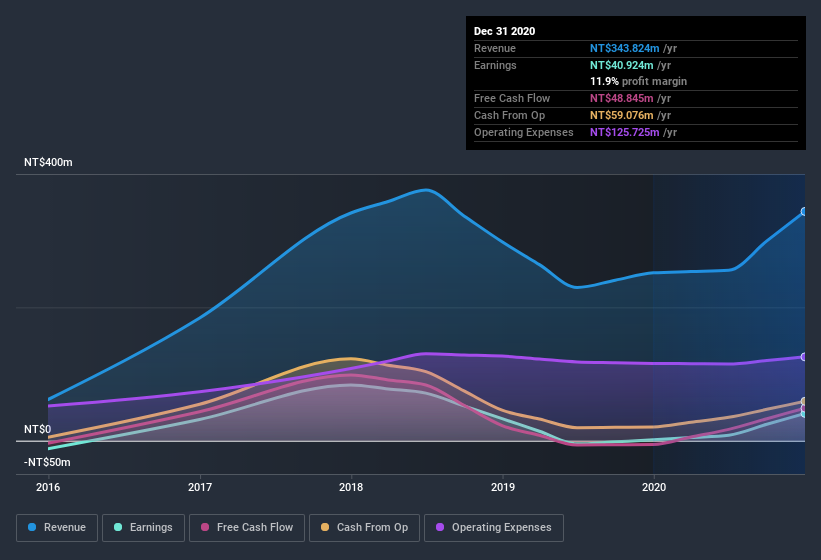
Task: Click the Operating Expenses label in tooltip
Action: click(x=523, y=132)
